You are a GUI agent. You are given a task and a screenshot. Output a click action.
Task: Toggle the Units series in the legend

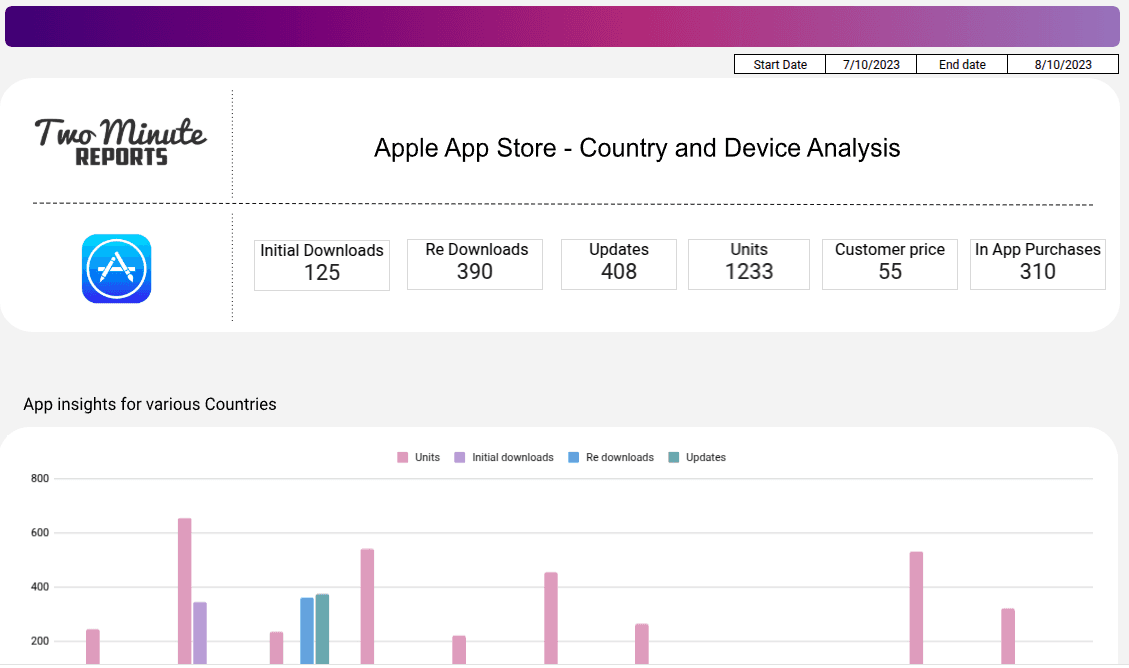click(420, 457)
